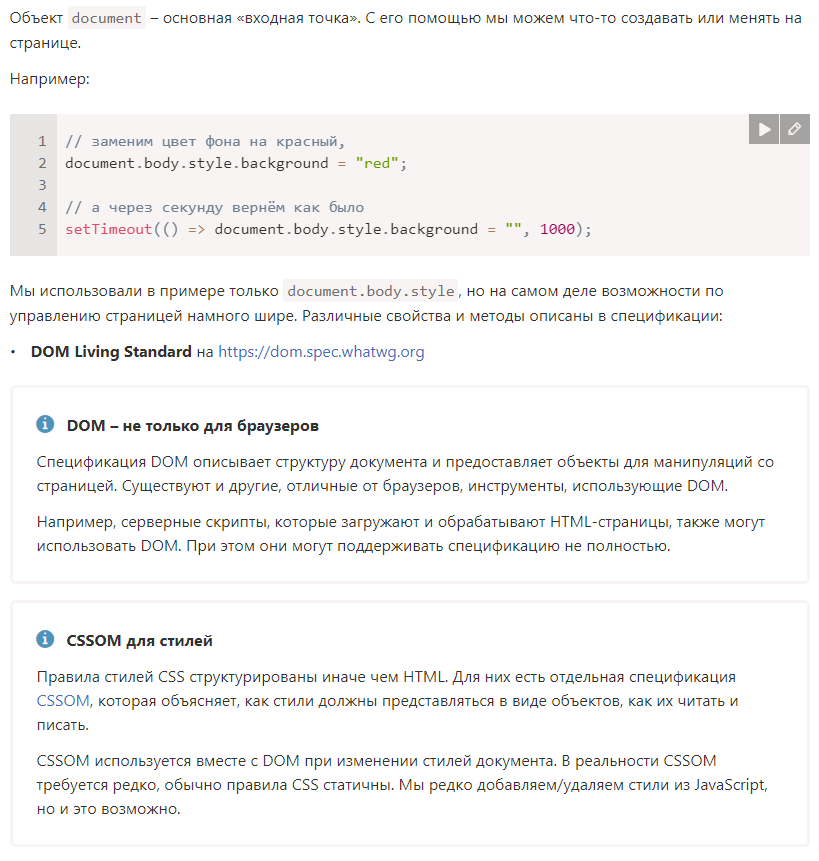Click line number 5 in code gutter
The image size is (819, 861).
[x=42, y=230]
